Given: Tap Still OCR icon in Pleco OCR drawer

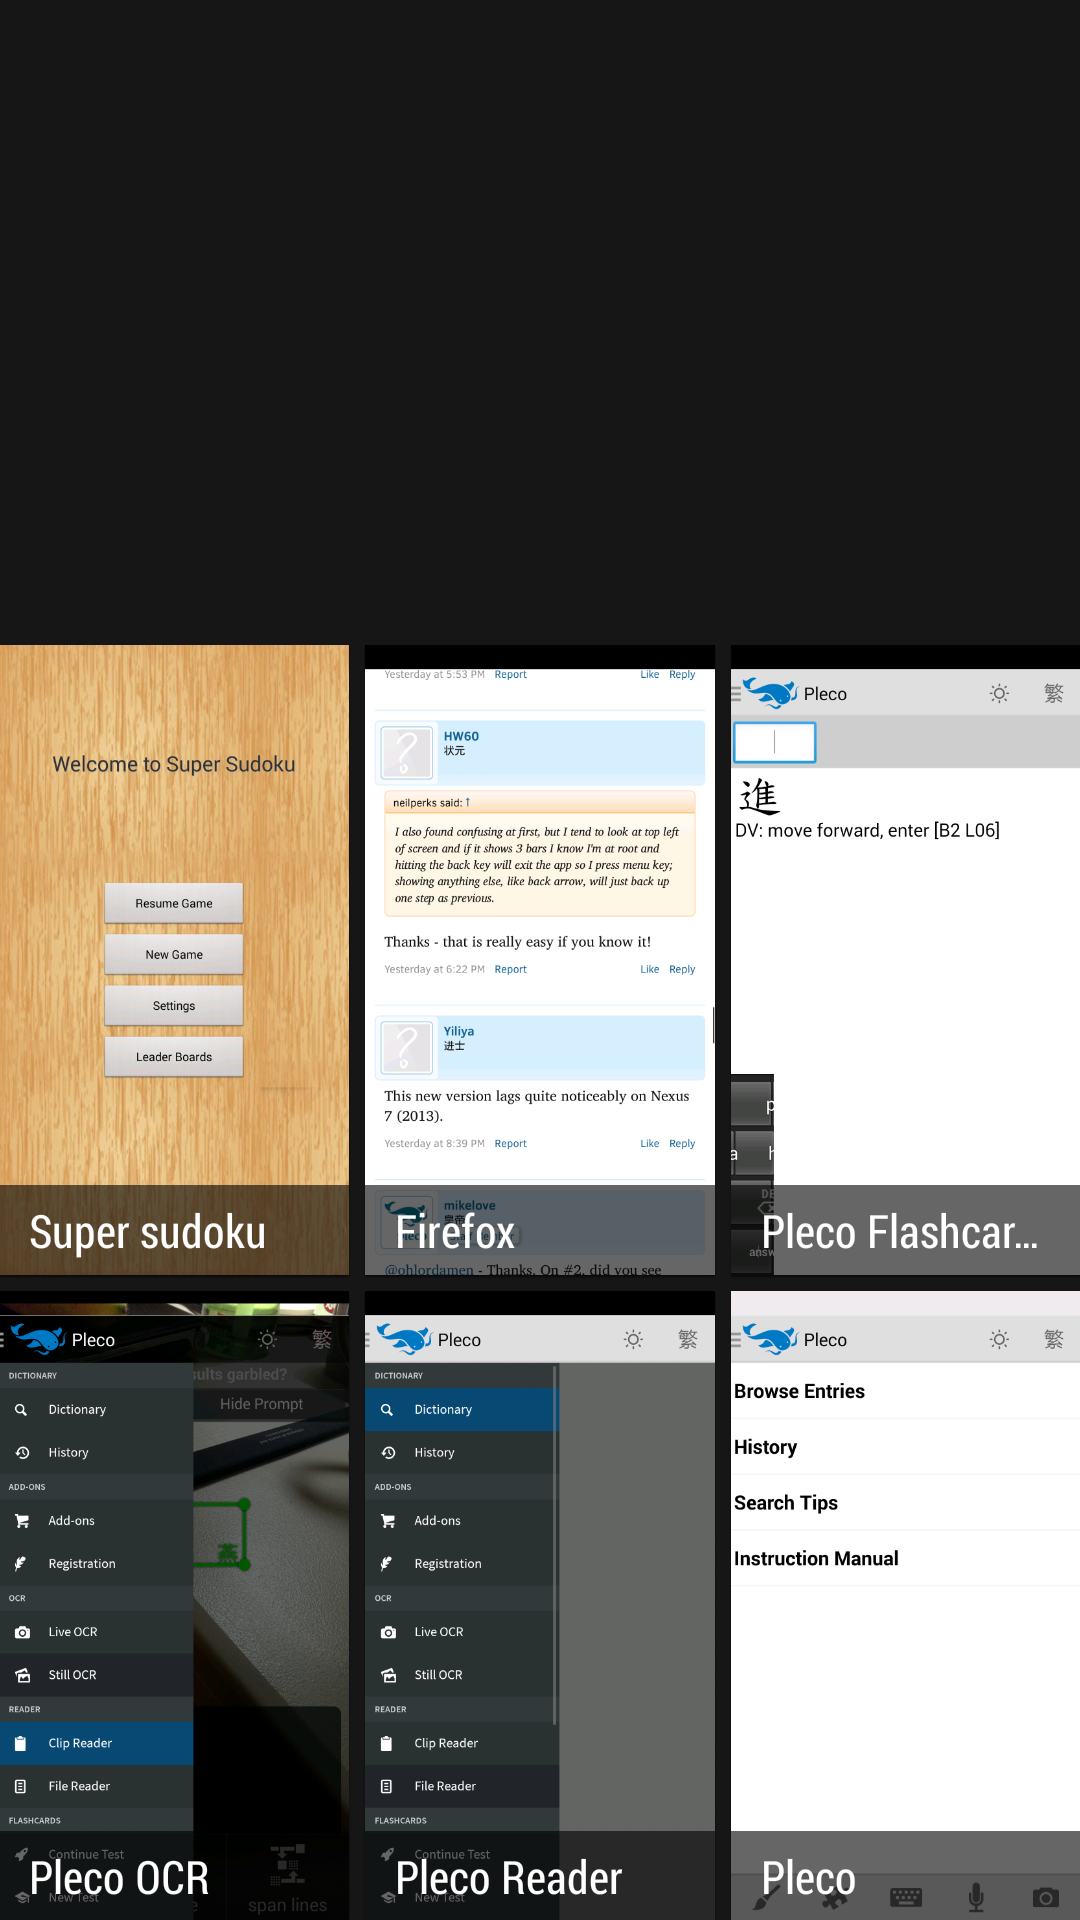Looking at the screenshot, I should click(x=22, y=1675).
